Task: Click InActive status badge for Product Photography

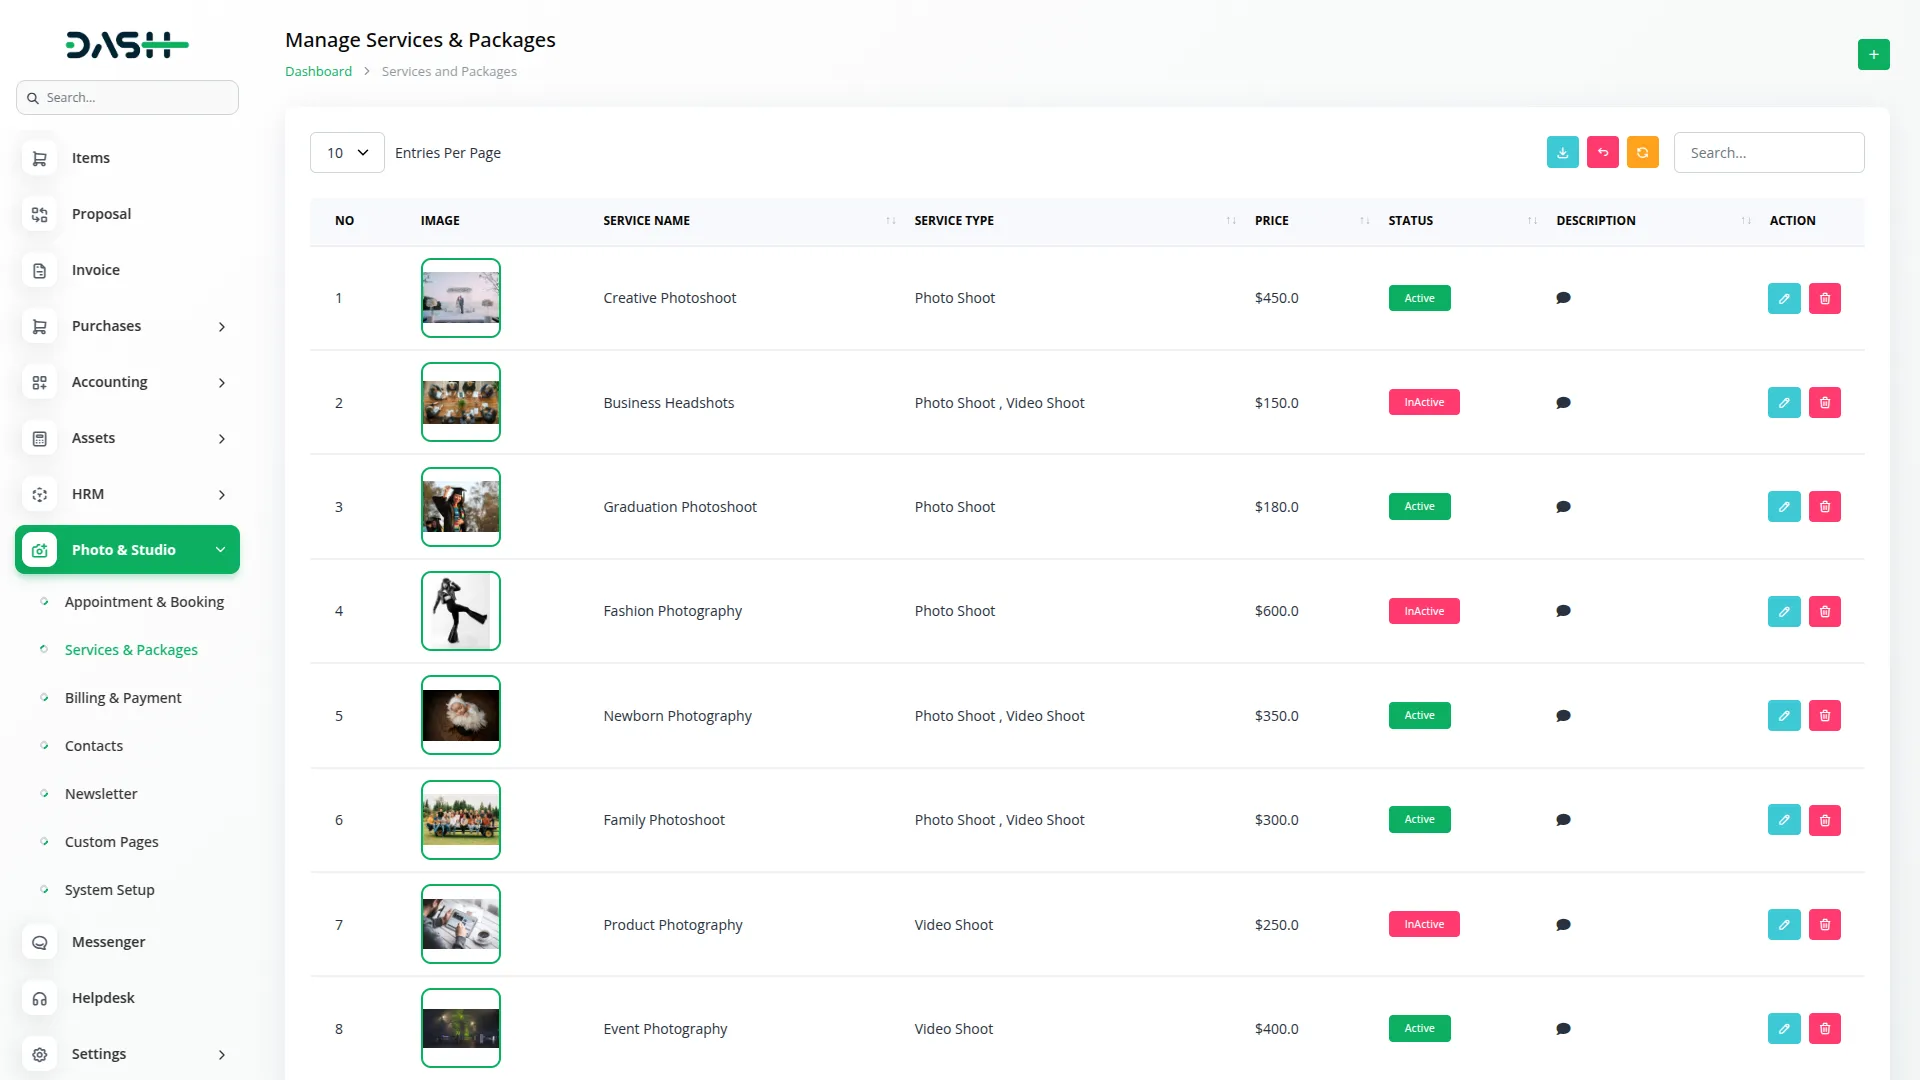Action: tap(1423, 924)
